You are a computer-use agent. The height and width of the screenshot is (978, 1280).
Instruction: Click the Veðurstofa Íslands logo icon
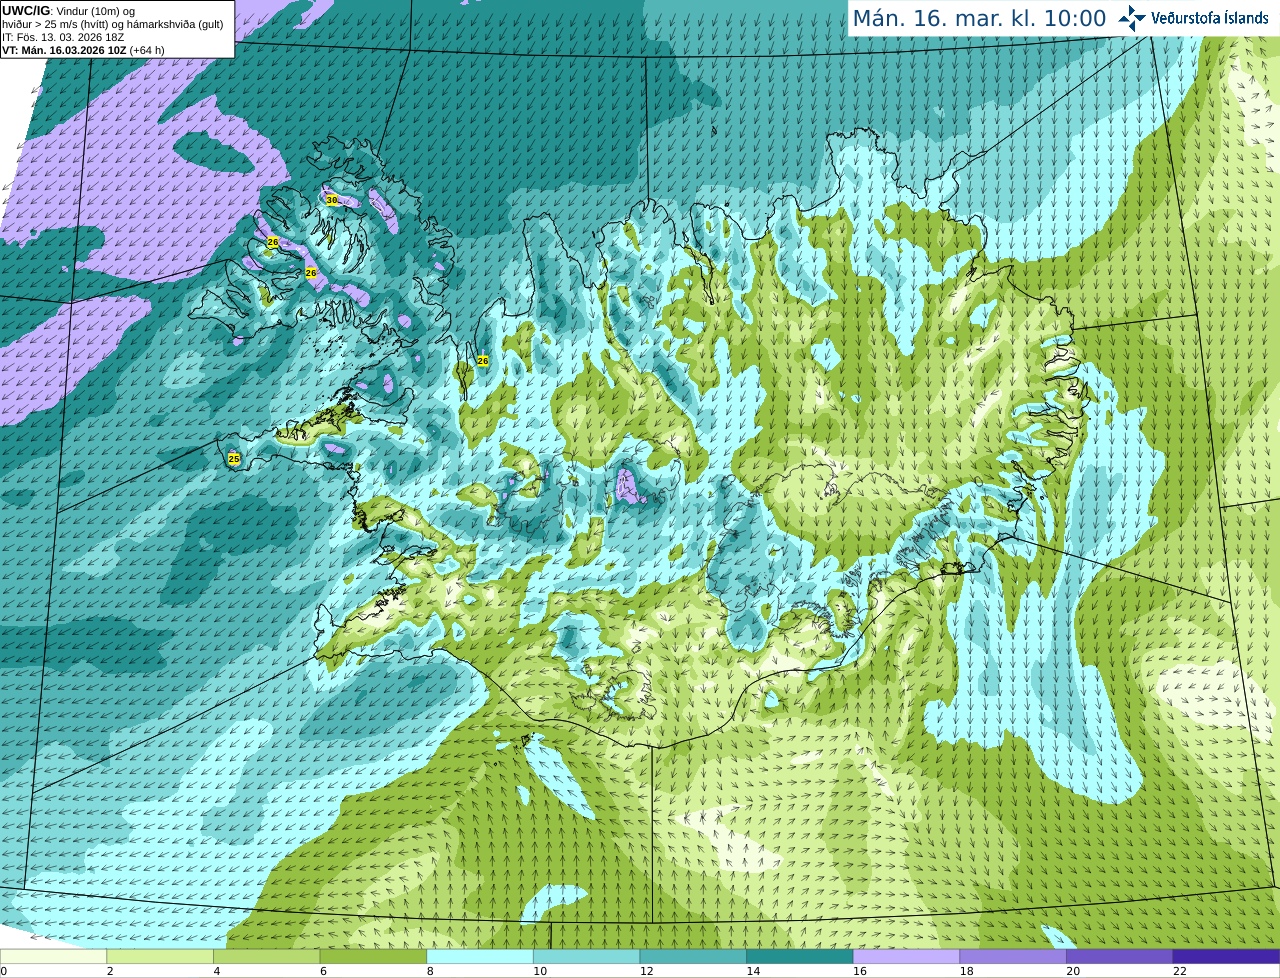click(x=1132, y=18)
